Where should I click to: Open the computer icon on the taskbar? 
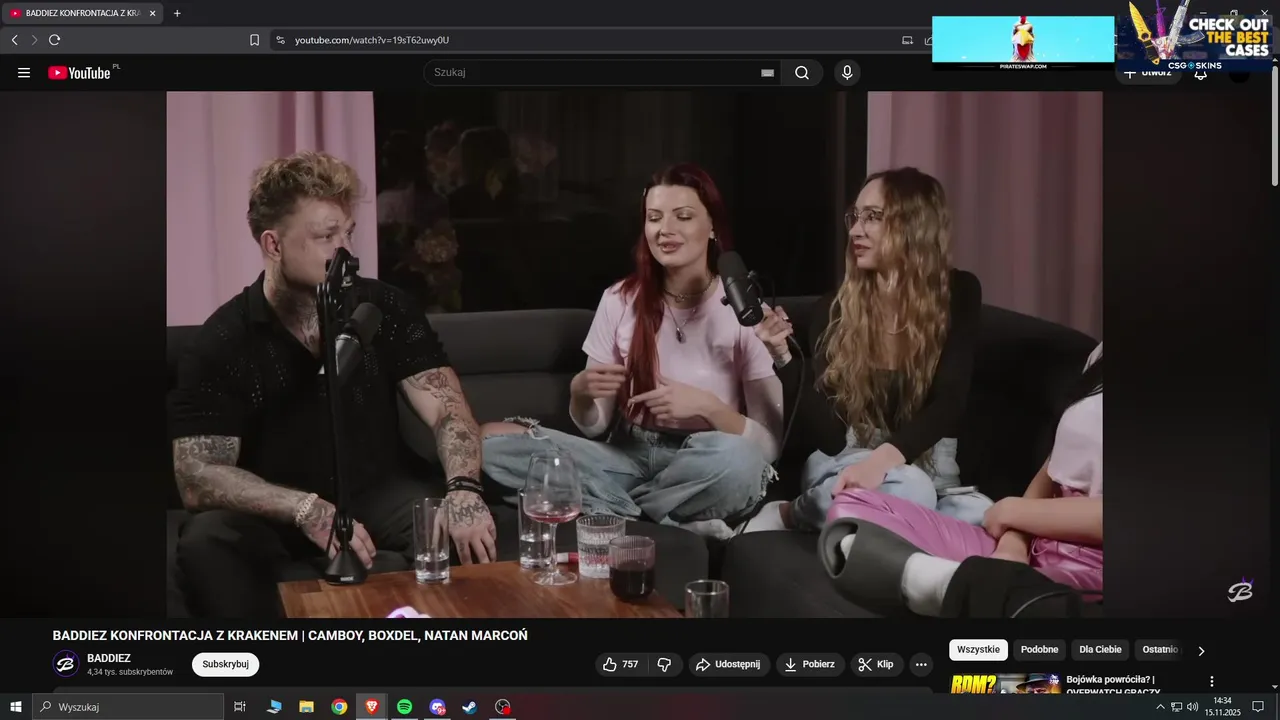[x=273, y=707]
